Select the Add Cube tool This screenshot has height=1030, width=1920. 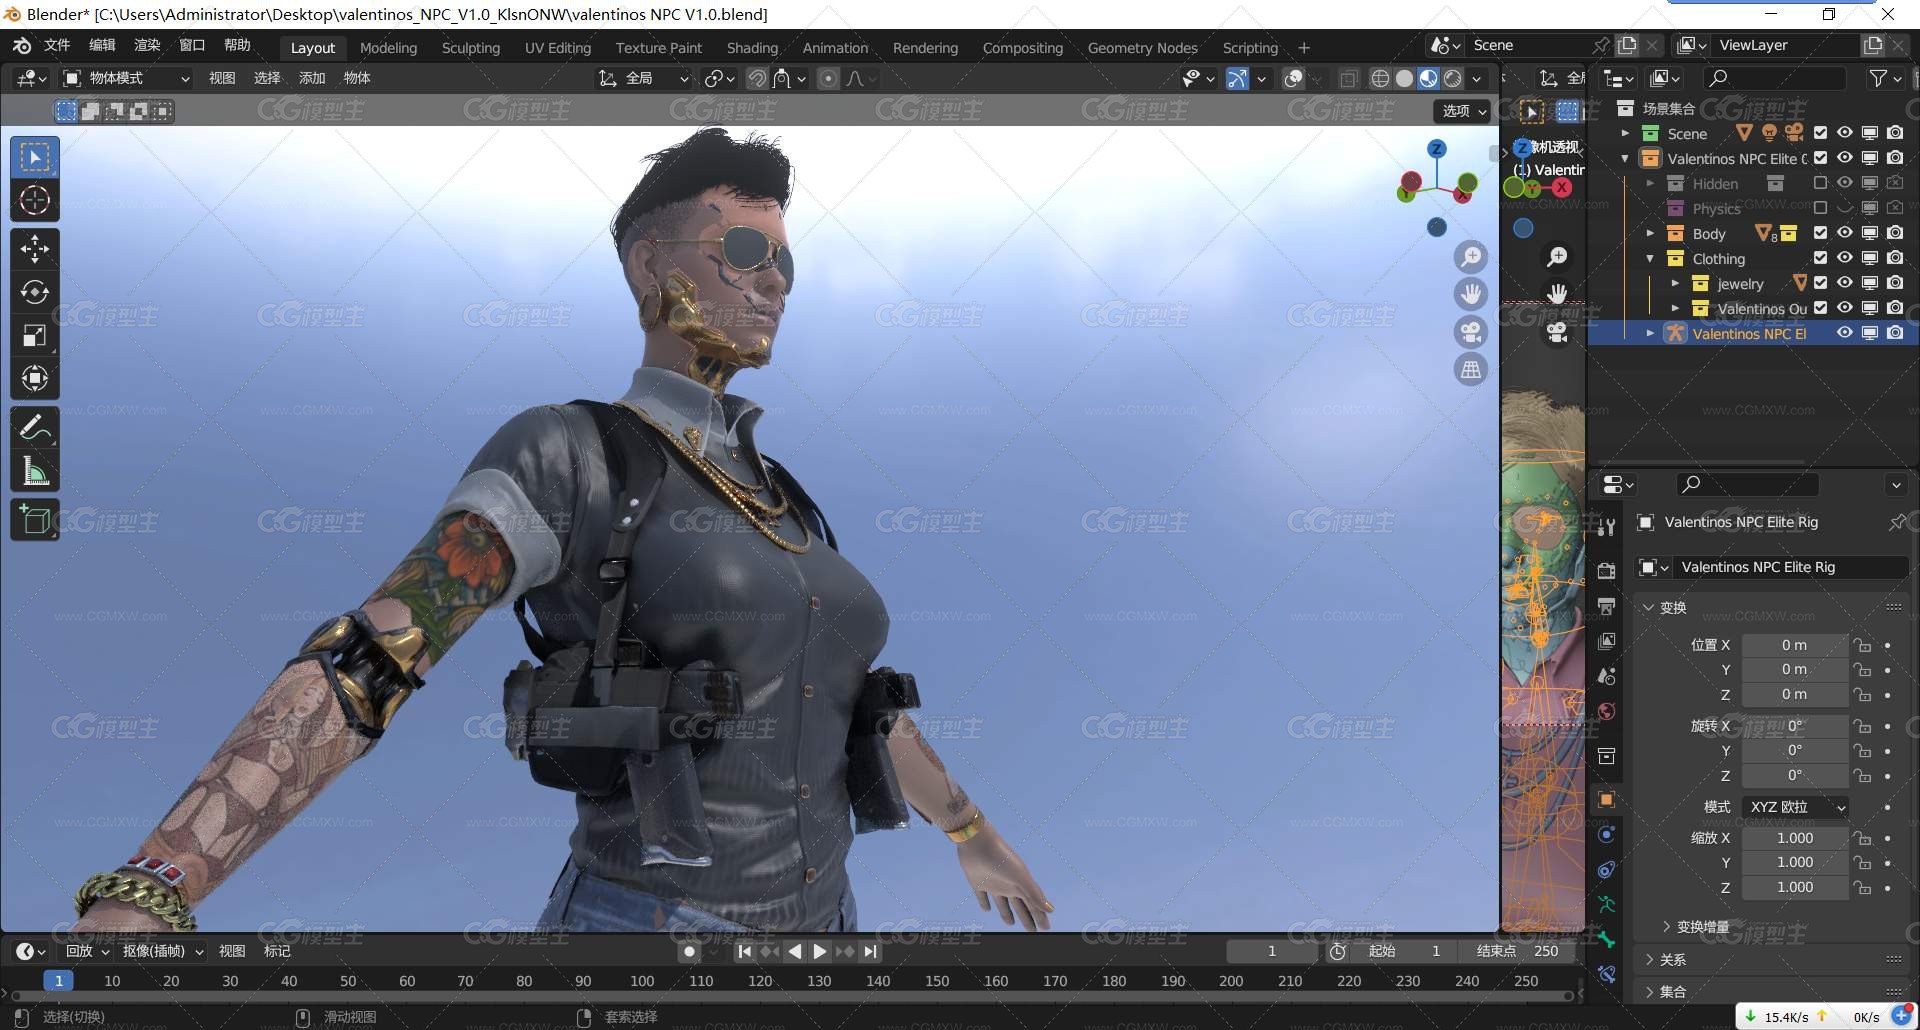tap(35, 520)
